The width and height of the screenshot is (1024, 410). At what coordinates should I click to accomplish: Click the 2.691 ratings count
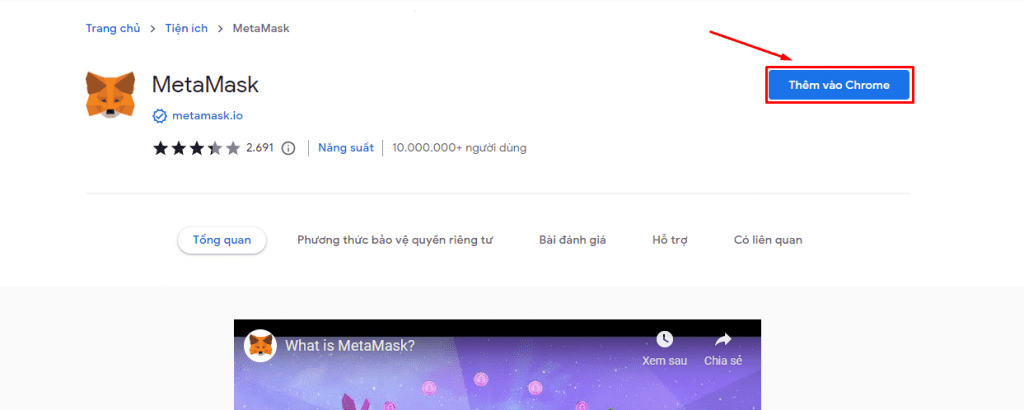coord(260,148)
